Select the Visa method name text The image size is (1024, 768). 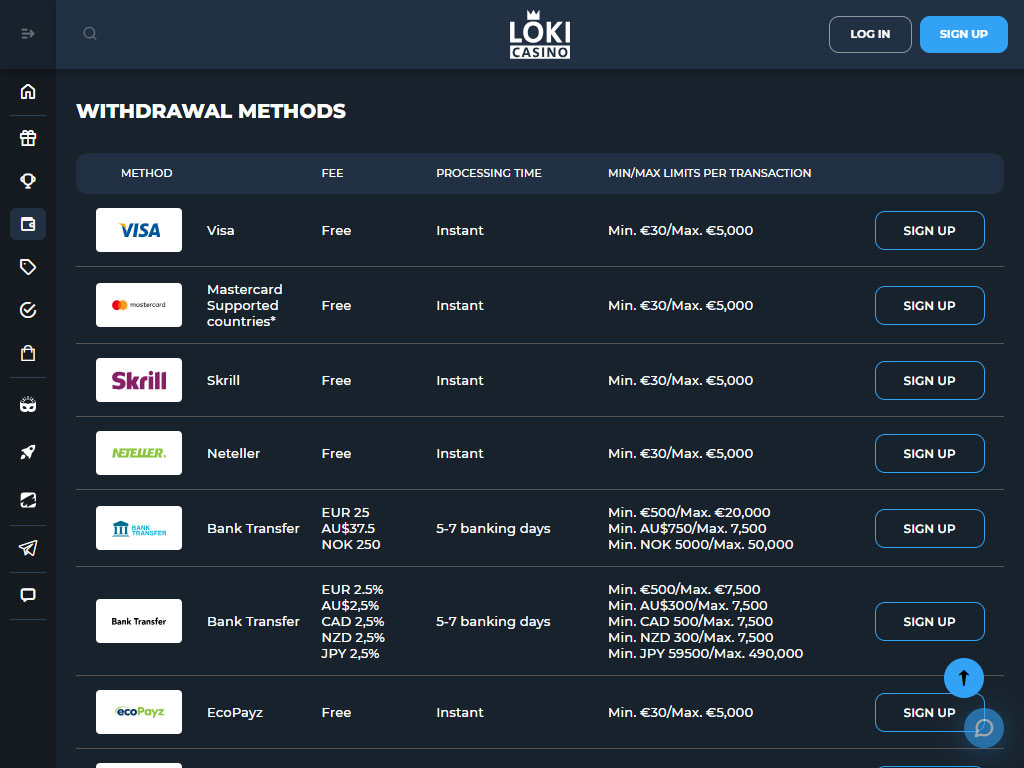point(221,231)
